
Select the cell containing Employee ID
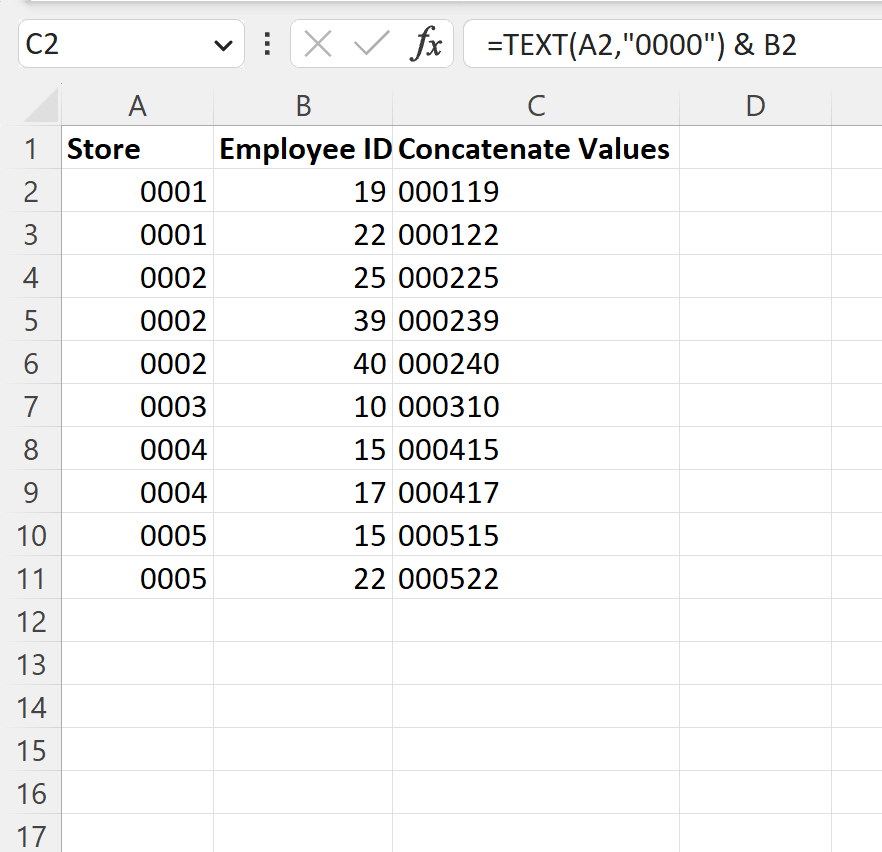(302, 148)
